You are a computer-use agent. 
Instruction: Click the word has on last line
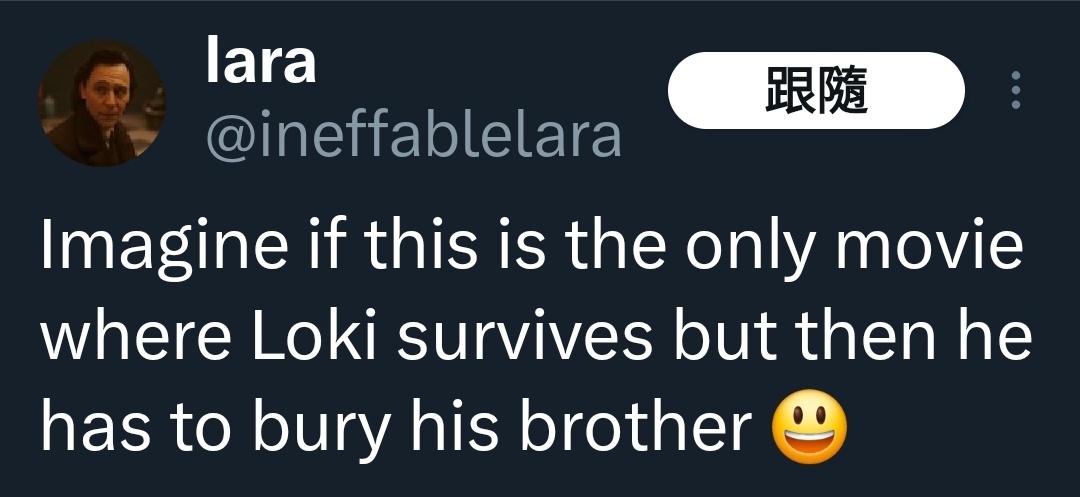tap(94, 427)
